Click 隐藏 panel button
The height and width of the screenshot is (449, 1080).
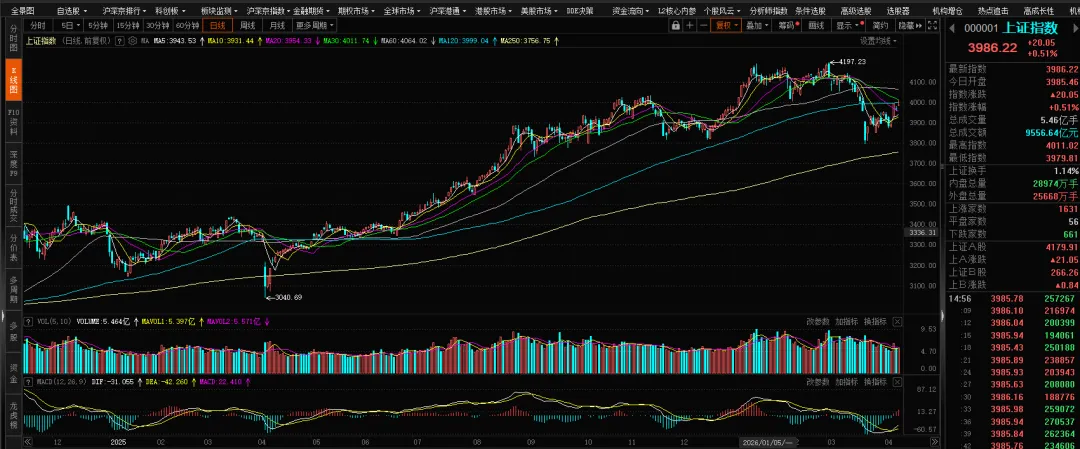coord(910,25)
